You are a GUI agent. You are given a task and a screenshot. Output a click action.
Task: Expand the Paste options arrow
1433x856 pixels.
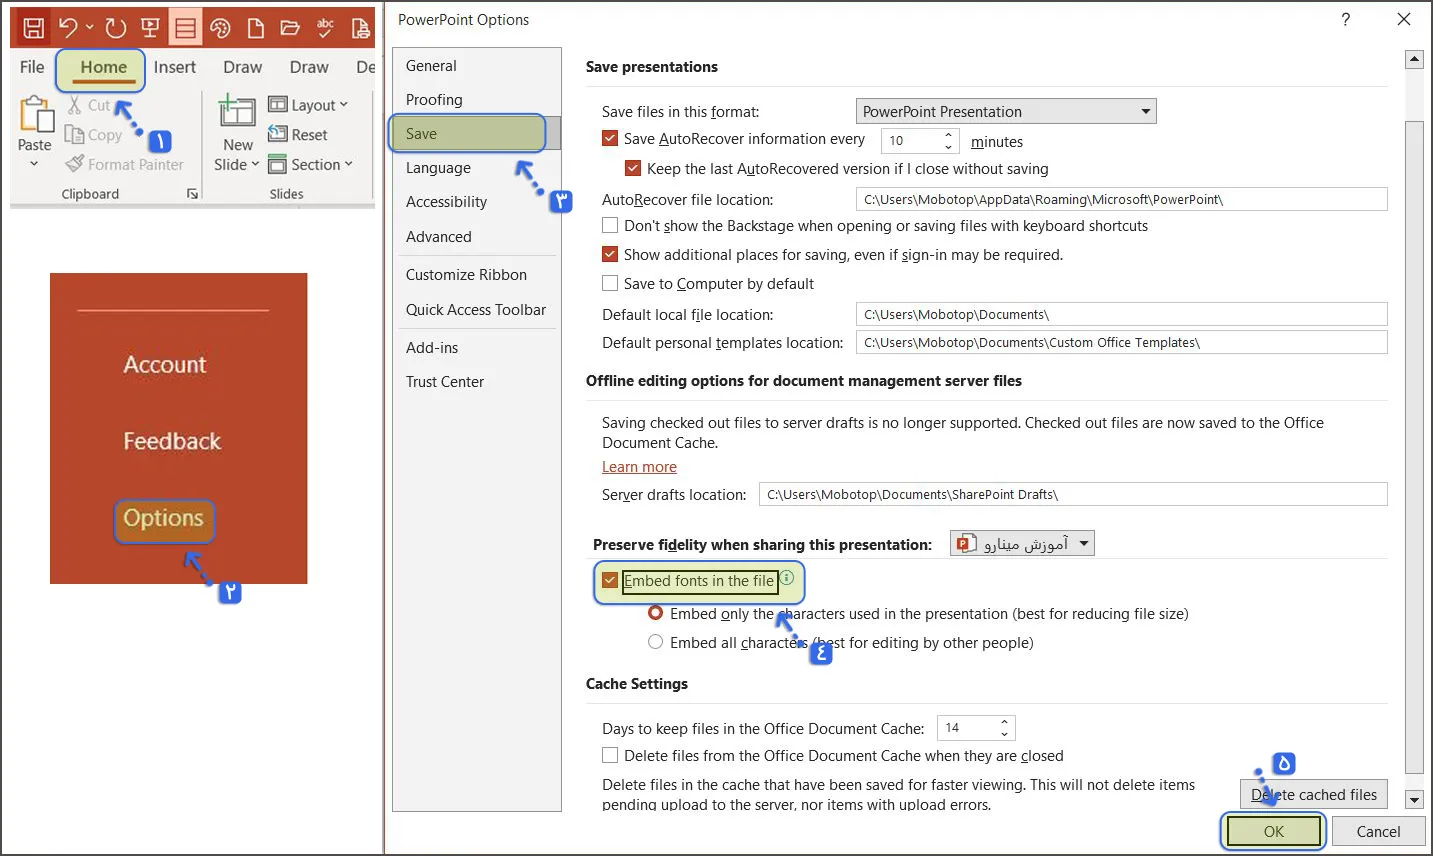(x=34, y=163)
